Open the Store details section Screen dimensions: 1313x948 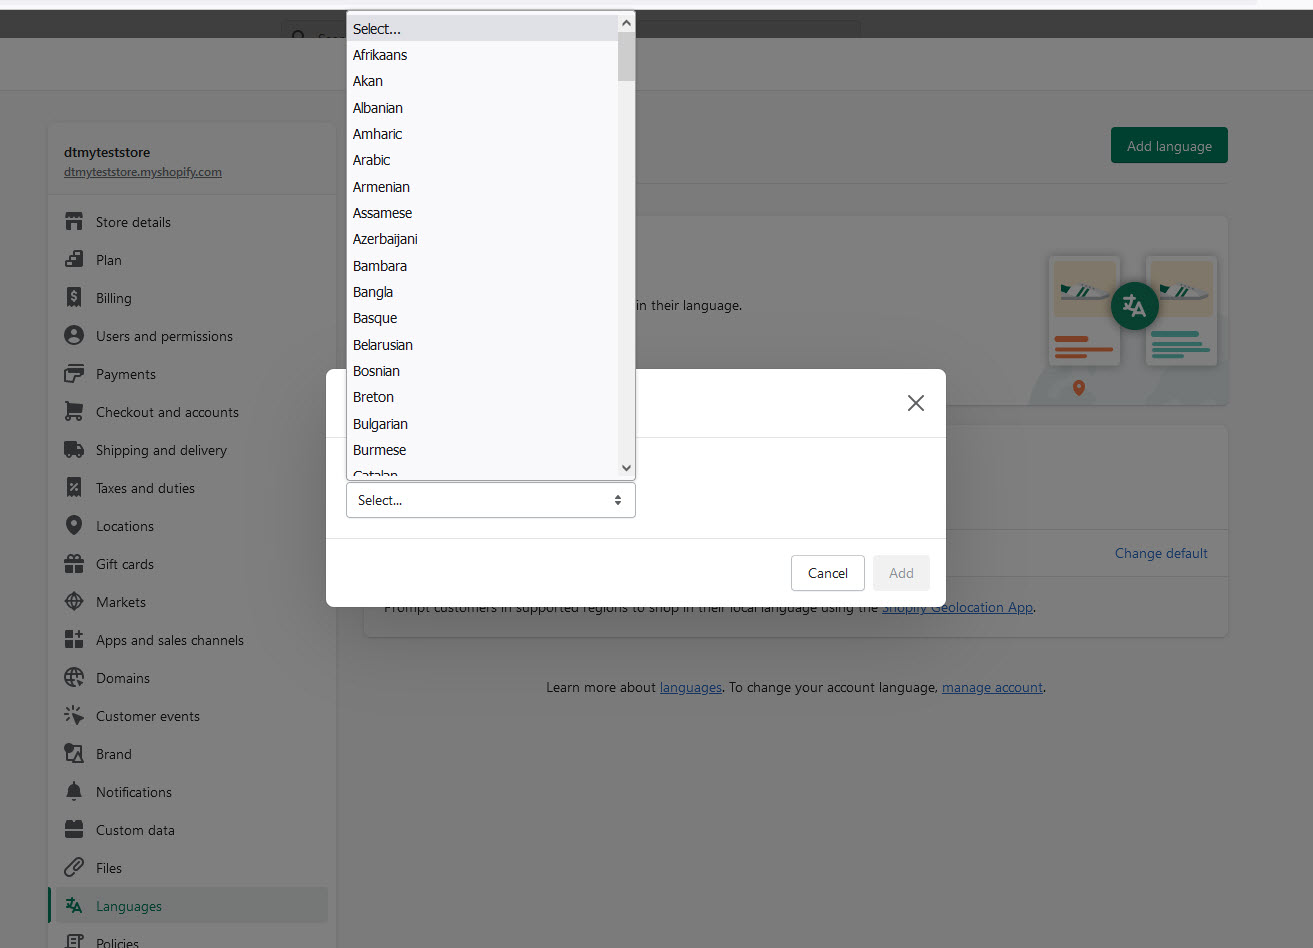(x=74, y=222)
